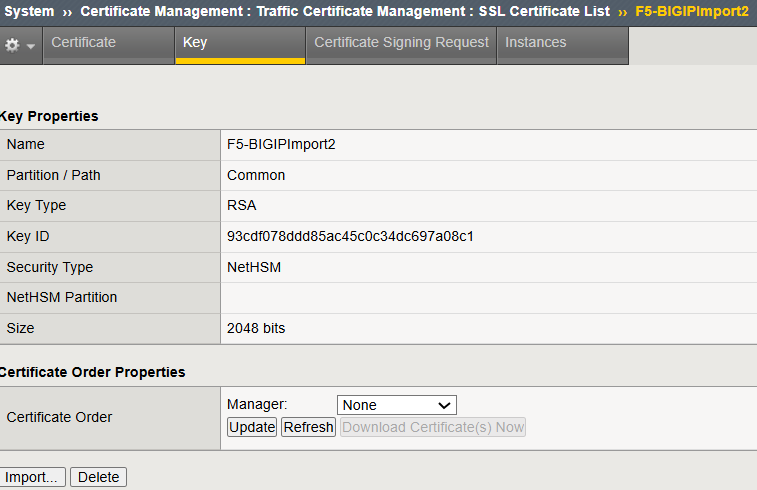Click the Traffic Certificate Management breadcrumb
This screenshot has width=757, height=490.
point(361,11)
